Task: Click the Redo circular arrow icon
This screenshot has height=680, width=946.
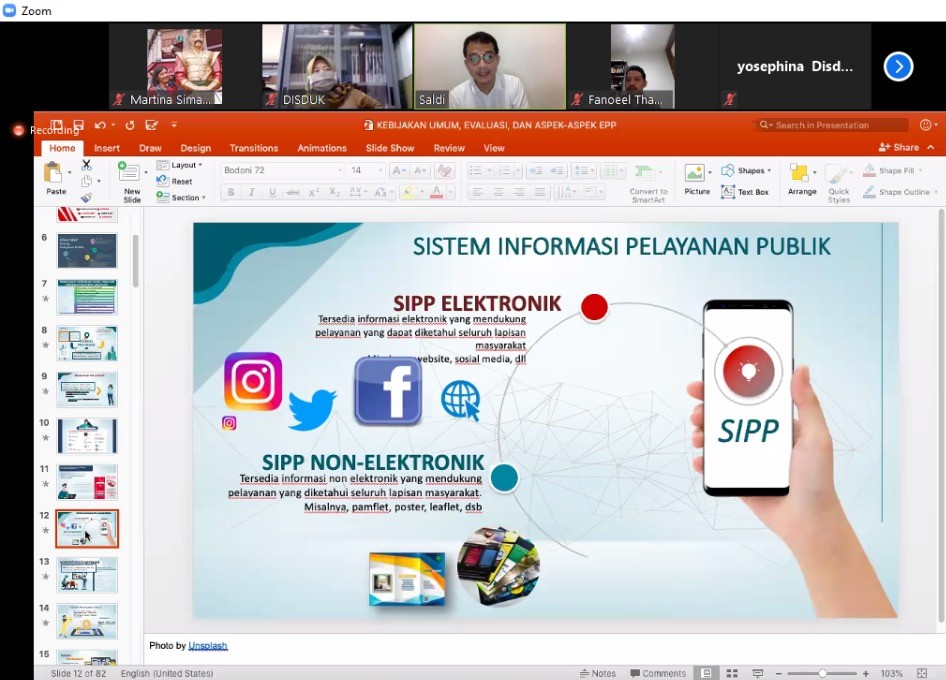Action: point(130,125)
